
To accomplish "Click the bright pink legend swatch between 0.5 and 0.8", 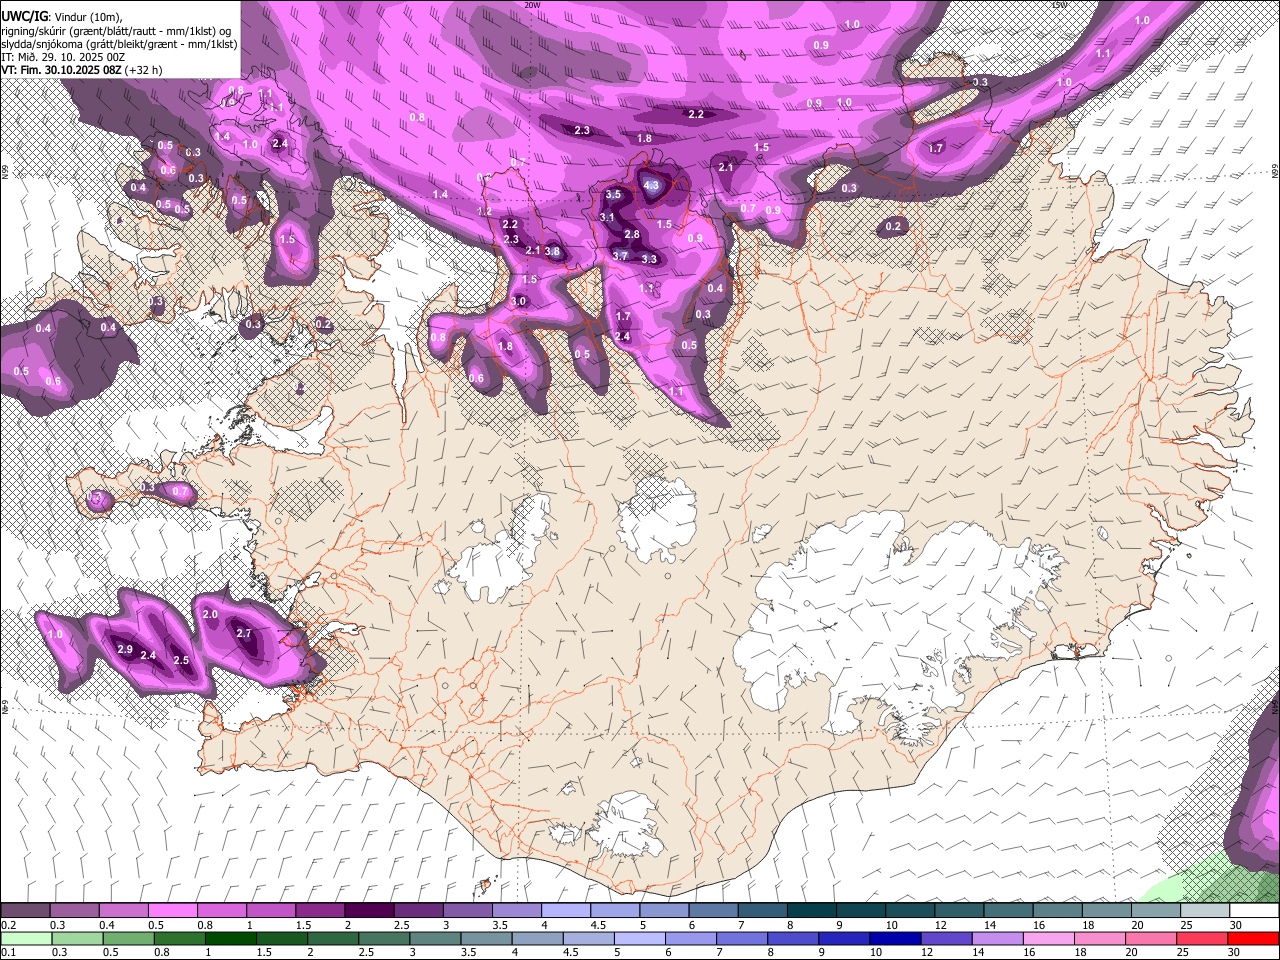I will click(173, 911).
